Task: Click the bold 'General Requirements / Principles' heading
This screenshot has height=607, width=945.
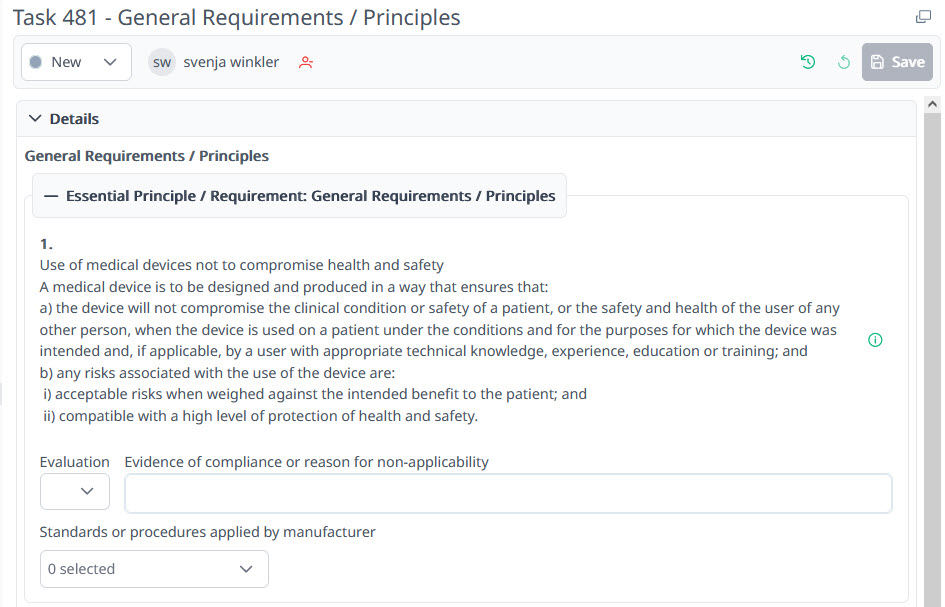Action: [147, 156]
